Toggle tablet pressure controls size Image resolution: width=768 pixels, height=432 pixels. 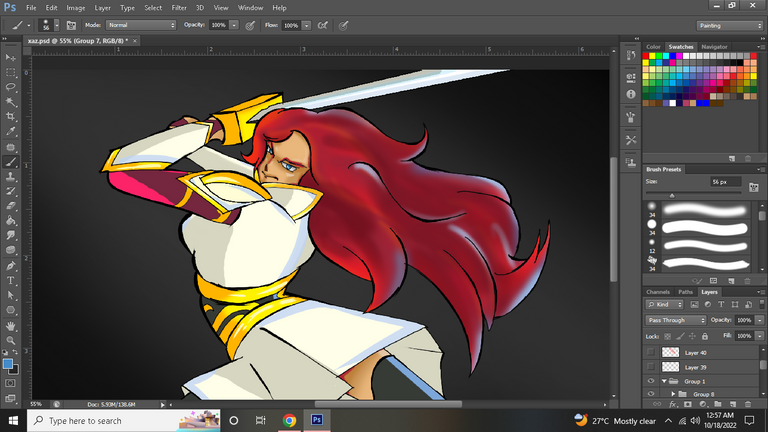point(343,25)
